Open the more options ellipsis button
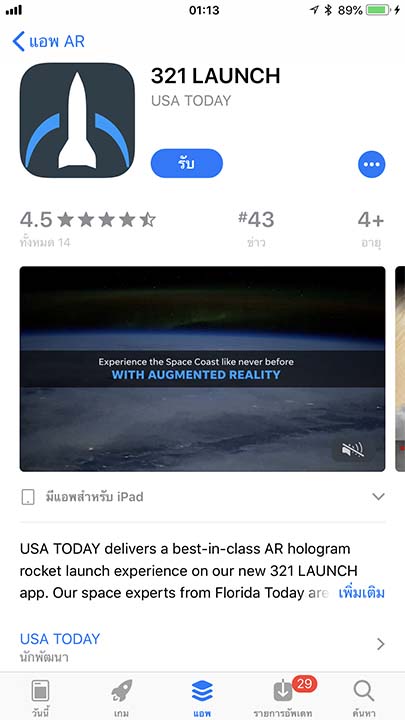Image resolution: width=405 pixels, height=720 pixels. click(371, 164)
